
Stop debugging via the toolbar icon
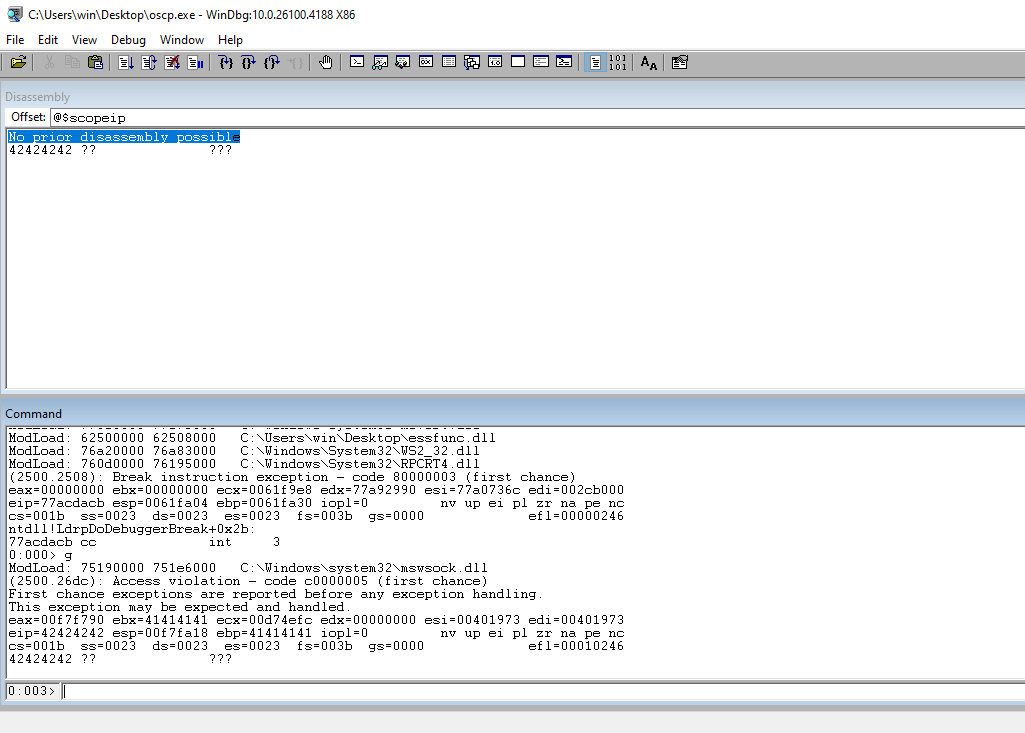pyautogui.click(x=172, y=62)
